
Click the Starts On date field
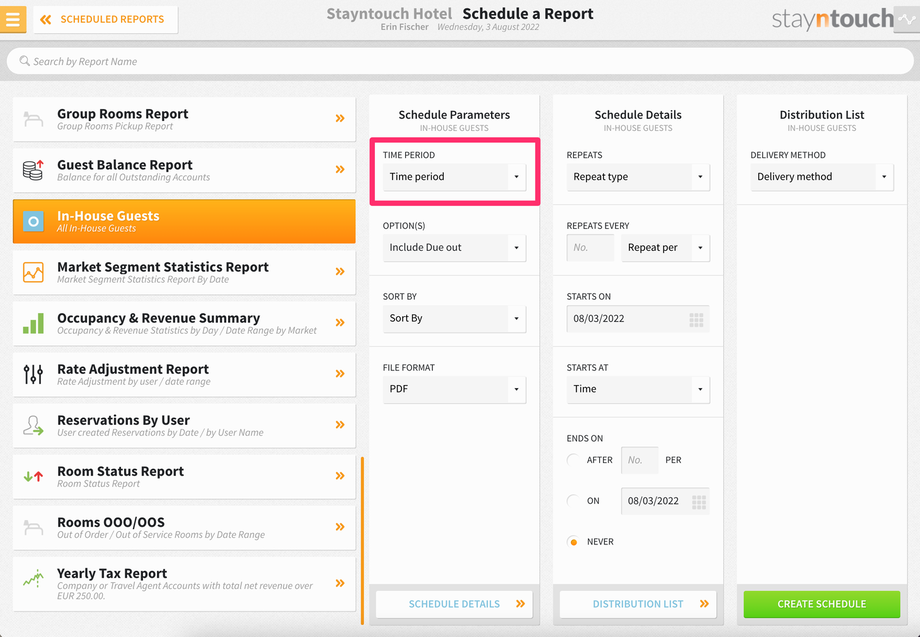click(x=638, y=318)
